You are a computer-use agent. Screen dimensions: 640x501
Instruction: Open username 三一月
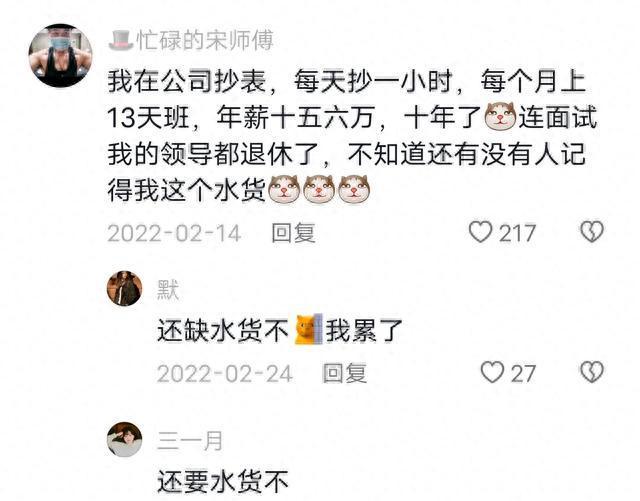click(190, 441)
